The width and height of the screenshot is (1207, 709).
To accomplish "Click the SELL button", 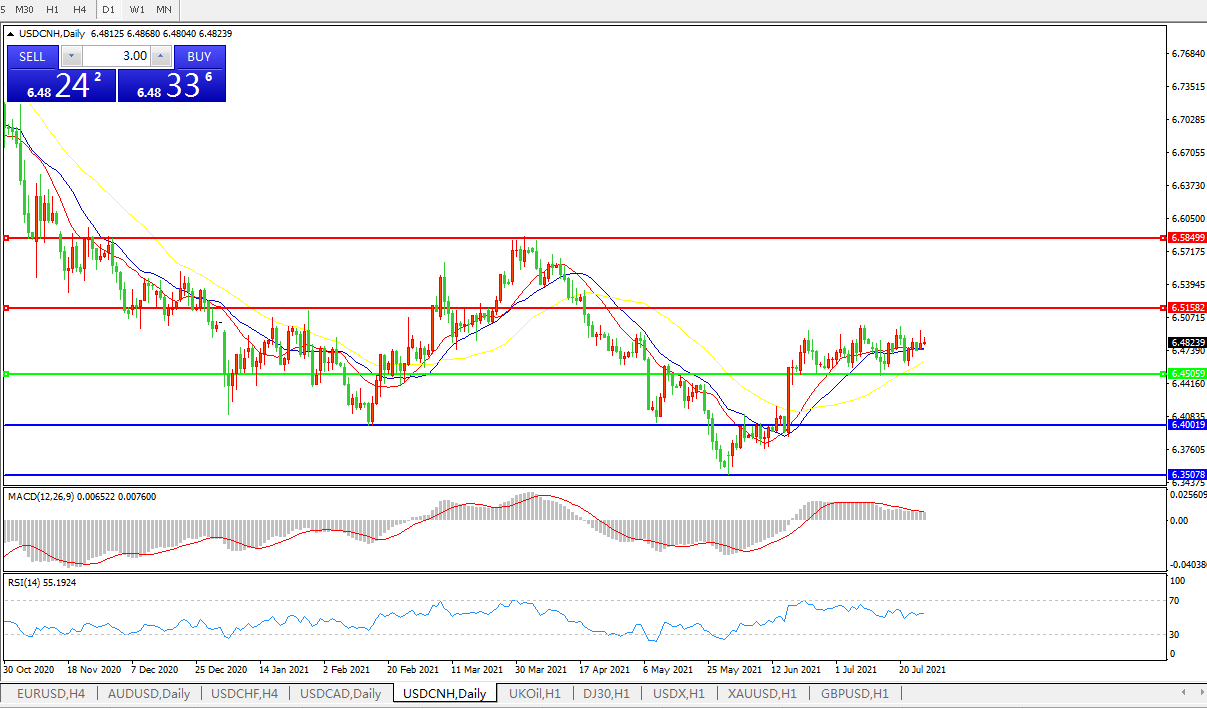I will click(x=32, y=57).
